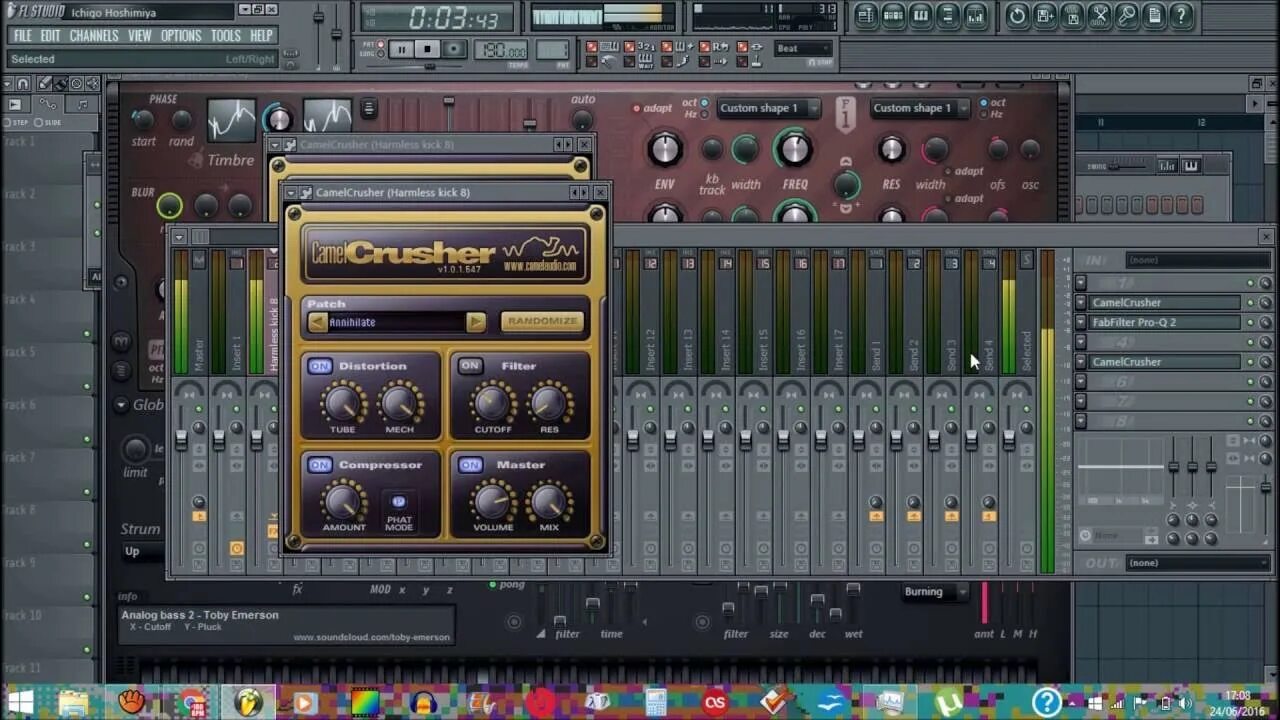Viewport: 1280px width, 720px height.
Task: Open the browser view icon
Action: pos(948,15)
